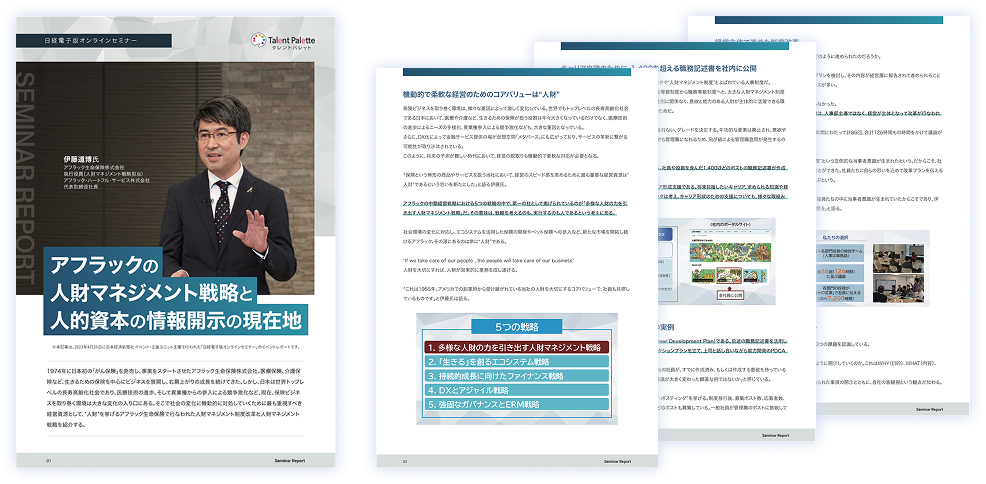Open the bottom meeting photo on fourth page
The image size is (986, 484).
[x=900, y=290]
